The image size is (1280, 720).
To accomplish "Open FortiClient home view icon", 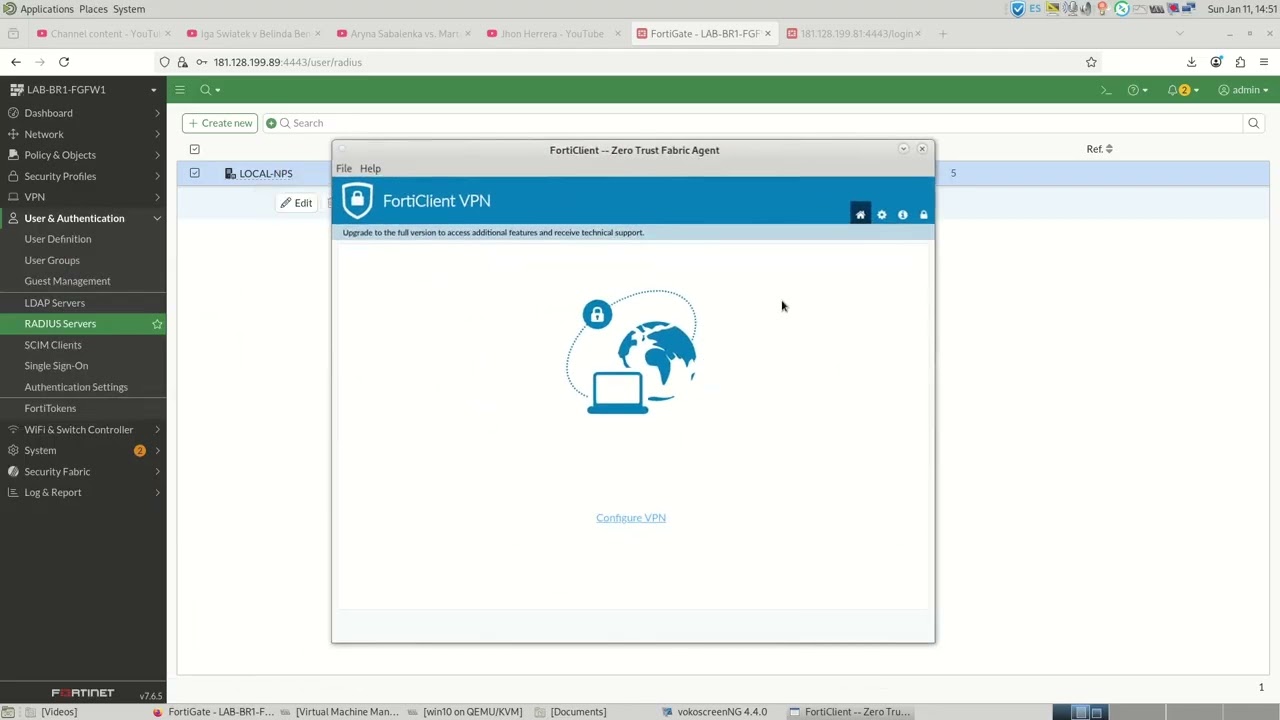I will tap(860, 215).
